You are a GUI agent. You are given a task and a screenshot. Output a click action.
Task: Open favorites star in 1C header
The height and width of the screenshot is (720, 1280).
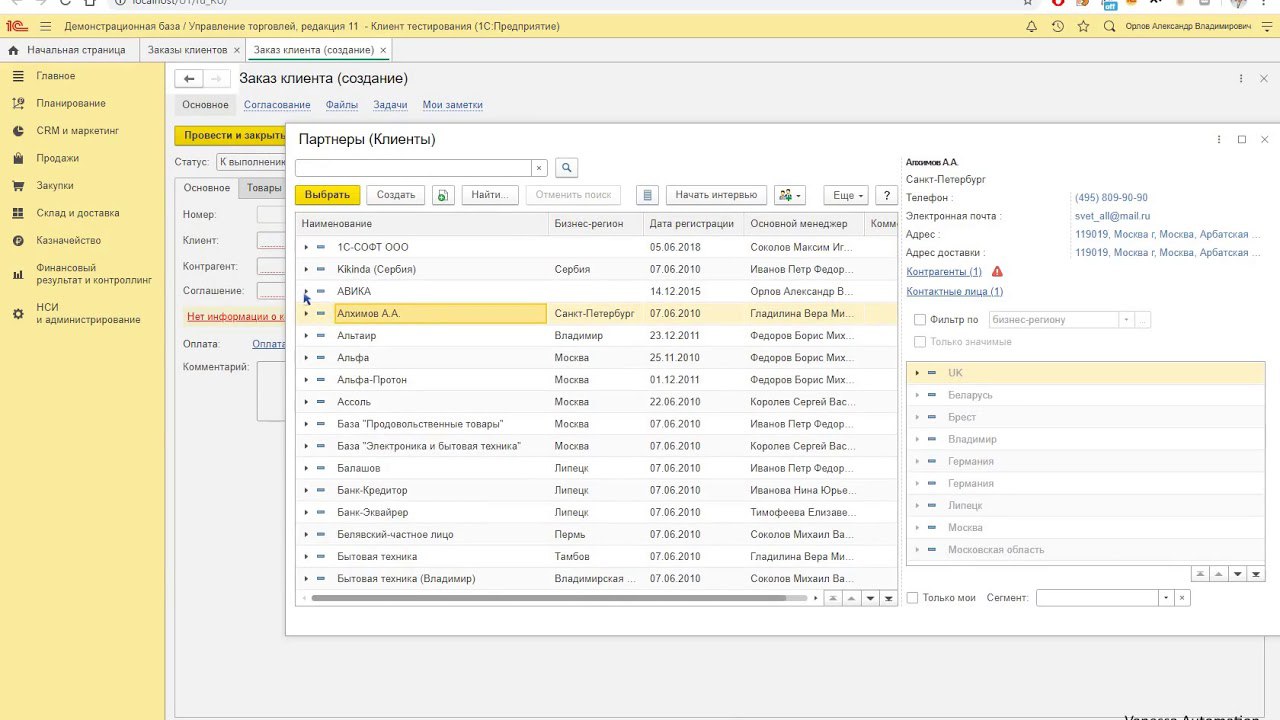(1084, 26)
